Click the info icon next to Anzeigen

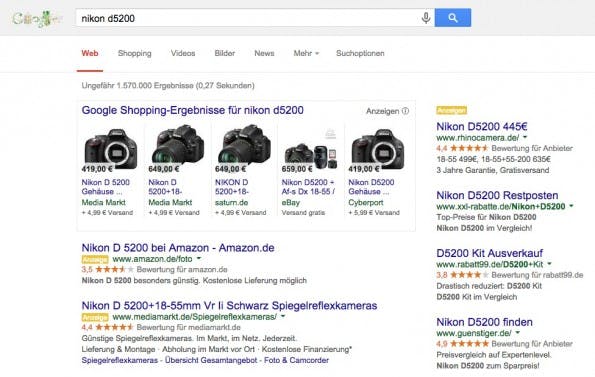[405, 111]
